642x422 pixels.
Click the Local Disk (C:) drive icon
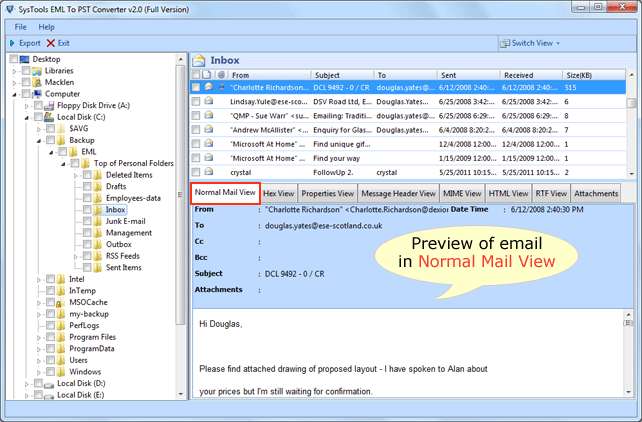point(49,117)
